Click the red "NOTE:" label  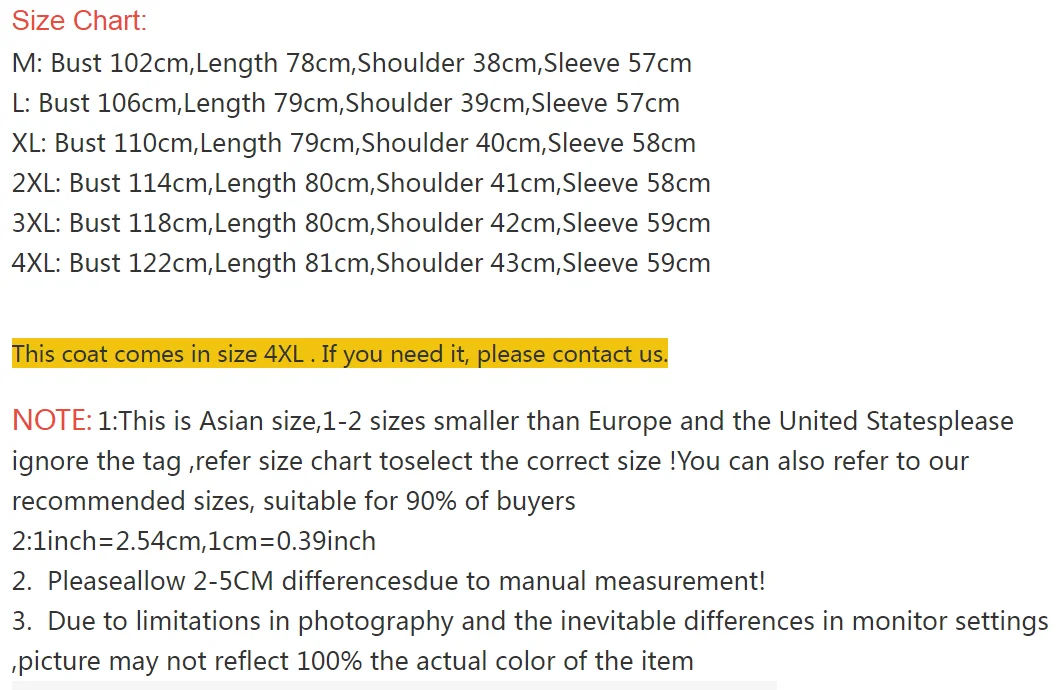pos(52,421)
